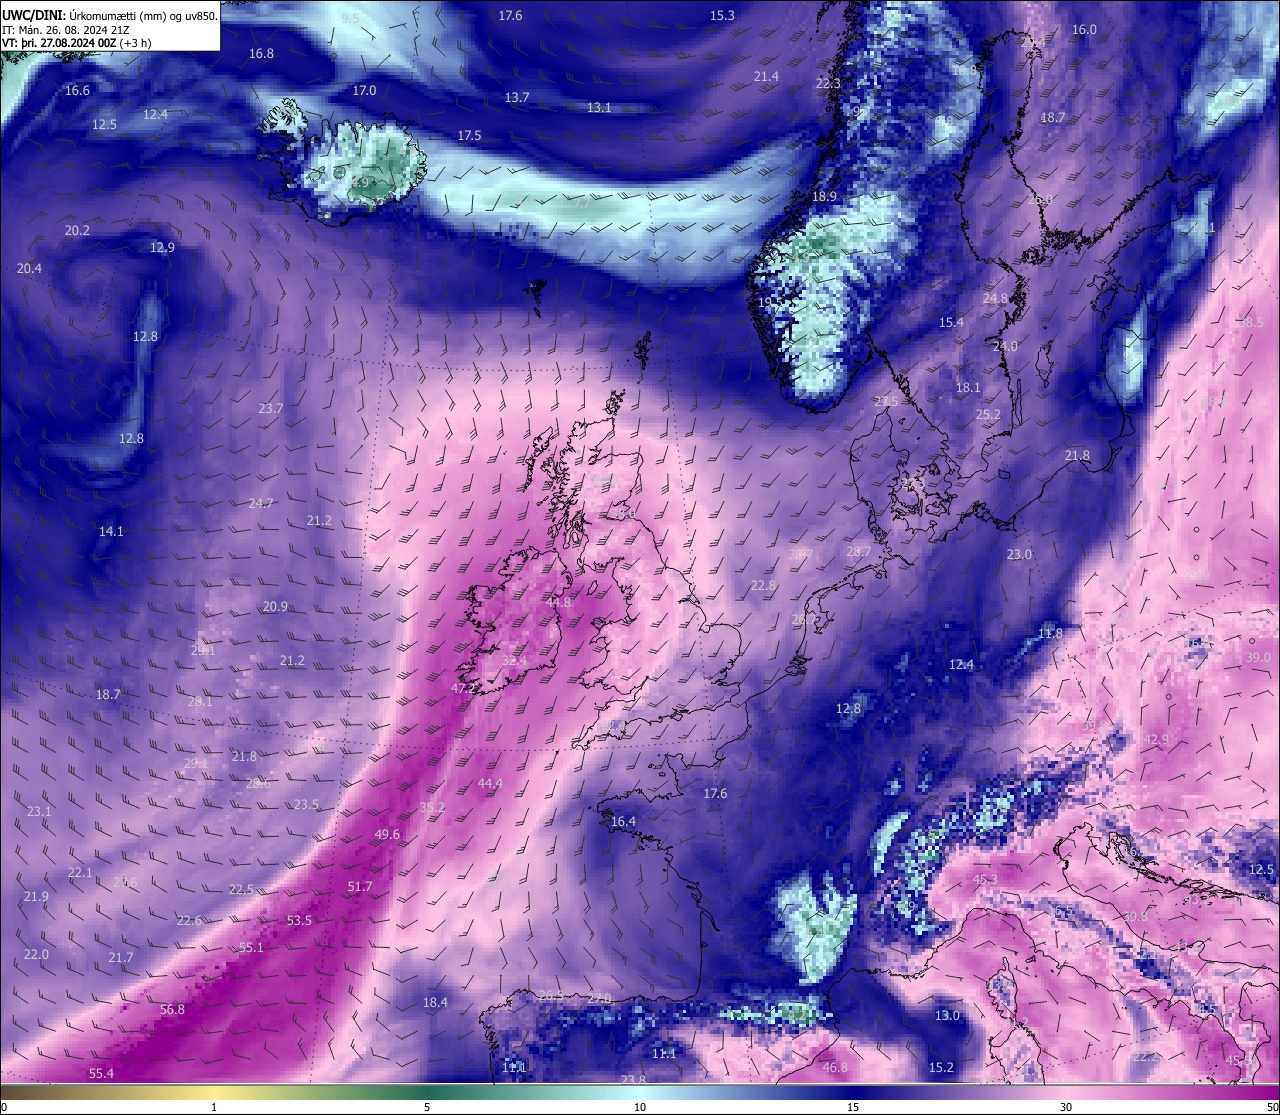Click the 23.1 value at the left edge
Viewport: 1280px width, 1115px height.
pos(39,811)
